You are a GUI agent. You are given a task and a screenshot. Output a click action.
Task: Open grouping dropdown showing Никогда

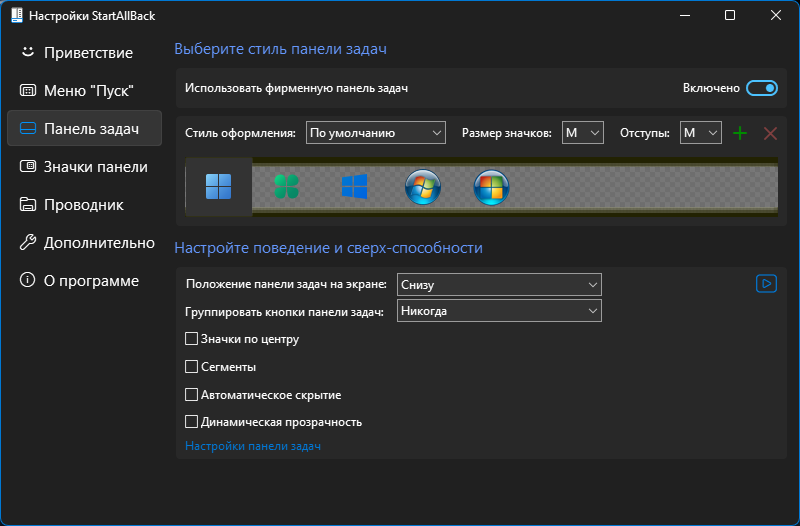pos(499,311)
